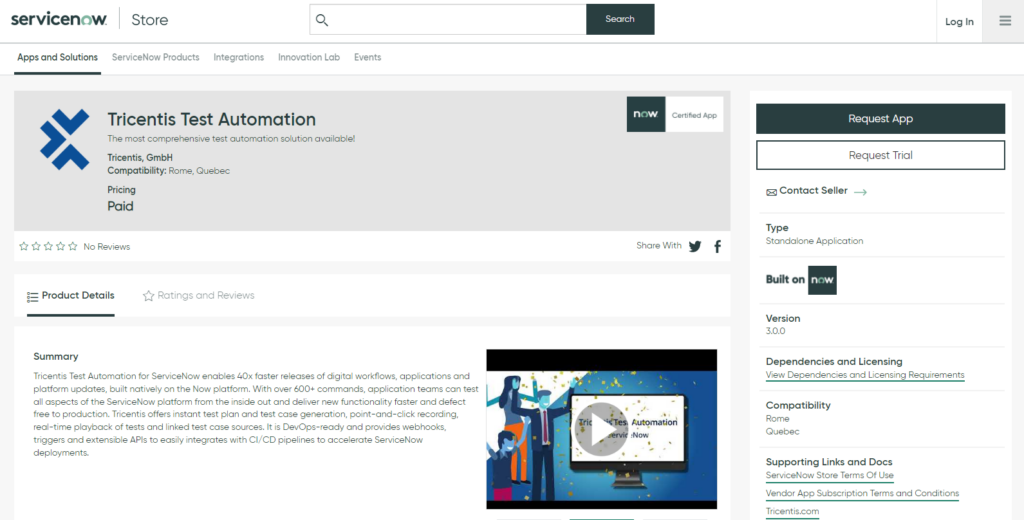Viewport: 1024px width, 520px height.
Task: Click the Request Trial button
Action: (880, 155)
